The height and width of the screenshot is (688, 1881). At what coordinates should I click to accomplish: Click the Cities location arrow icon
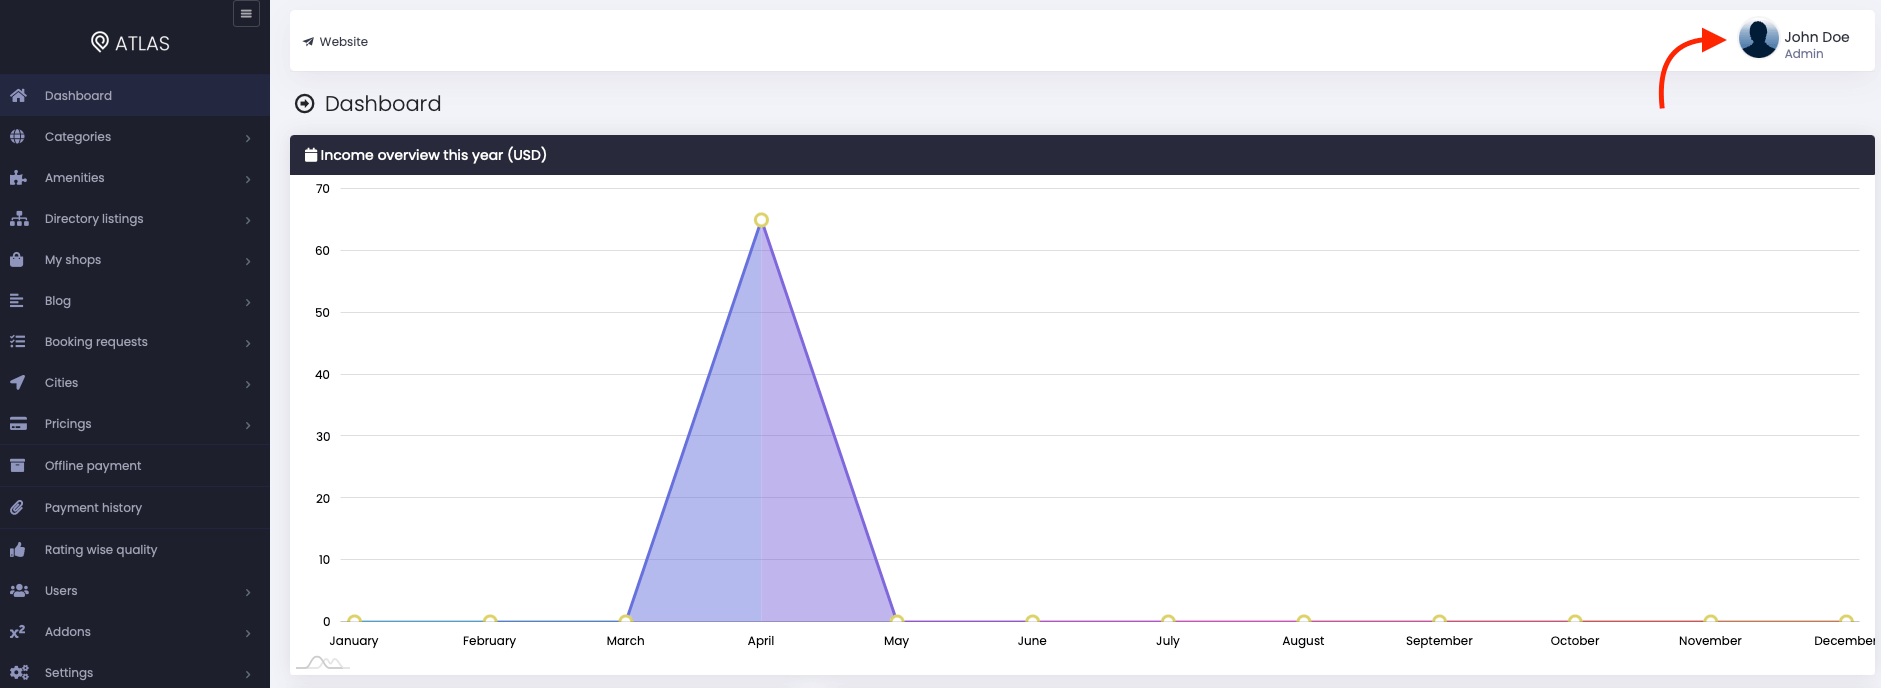[18, 383]
